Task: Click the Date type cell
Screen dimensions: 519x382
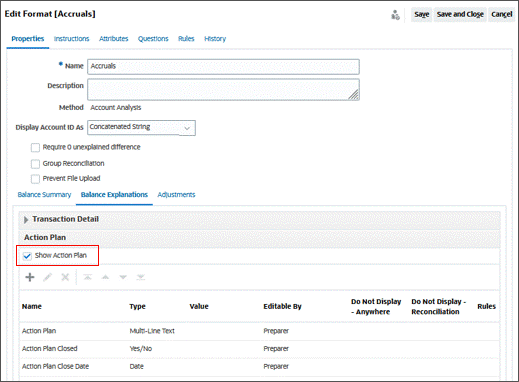Action: click(136, 366)
